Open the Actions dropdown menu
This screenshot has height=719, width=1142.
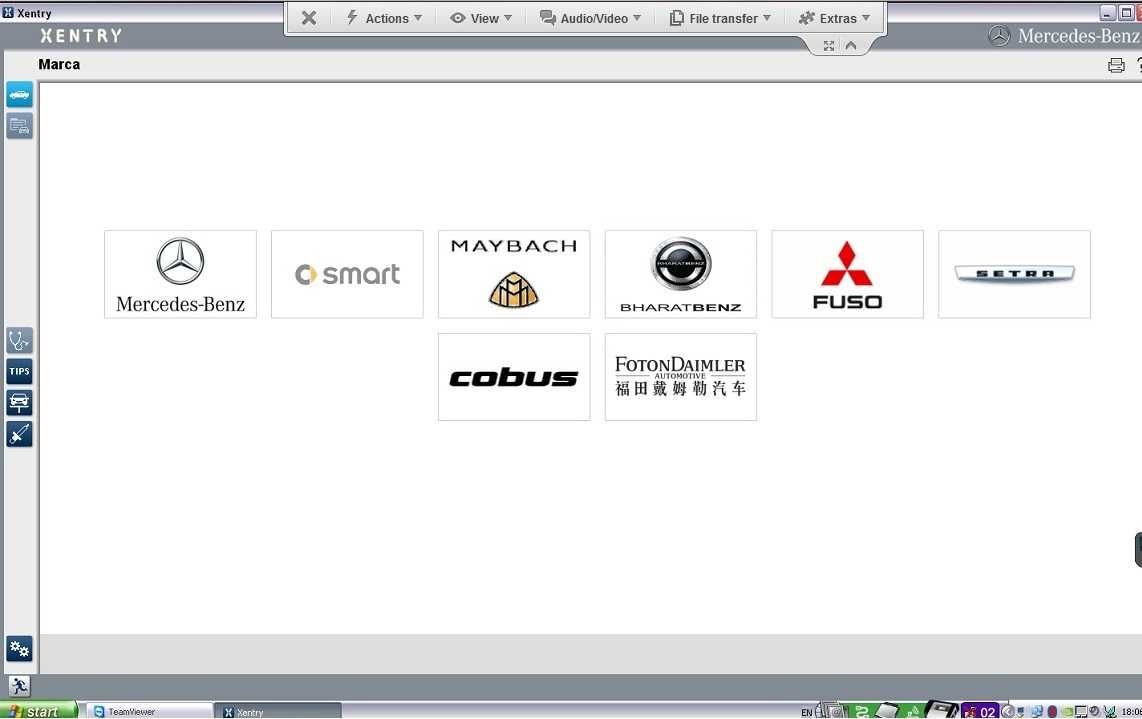[x=384, y=18]
